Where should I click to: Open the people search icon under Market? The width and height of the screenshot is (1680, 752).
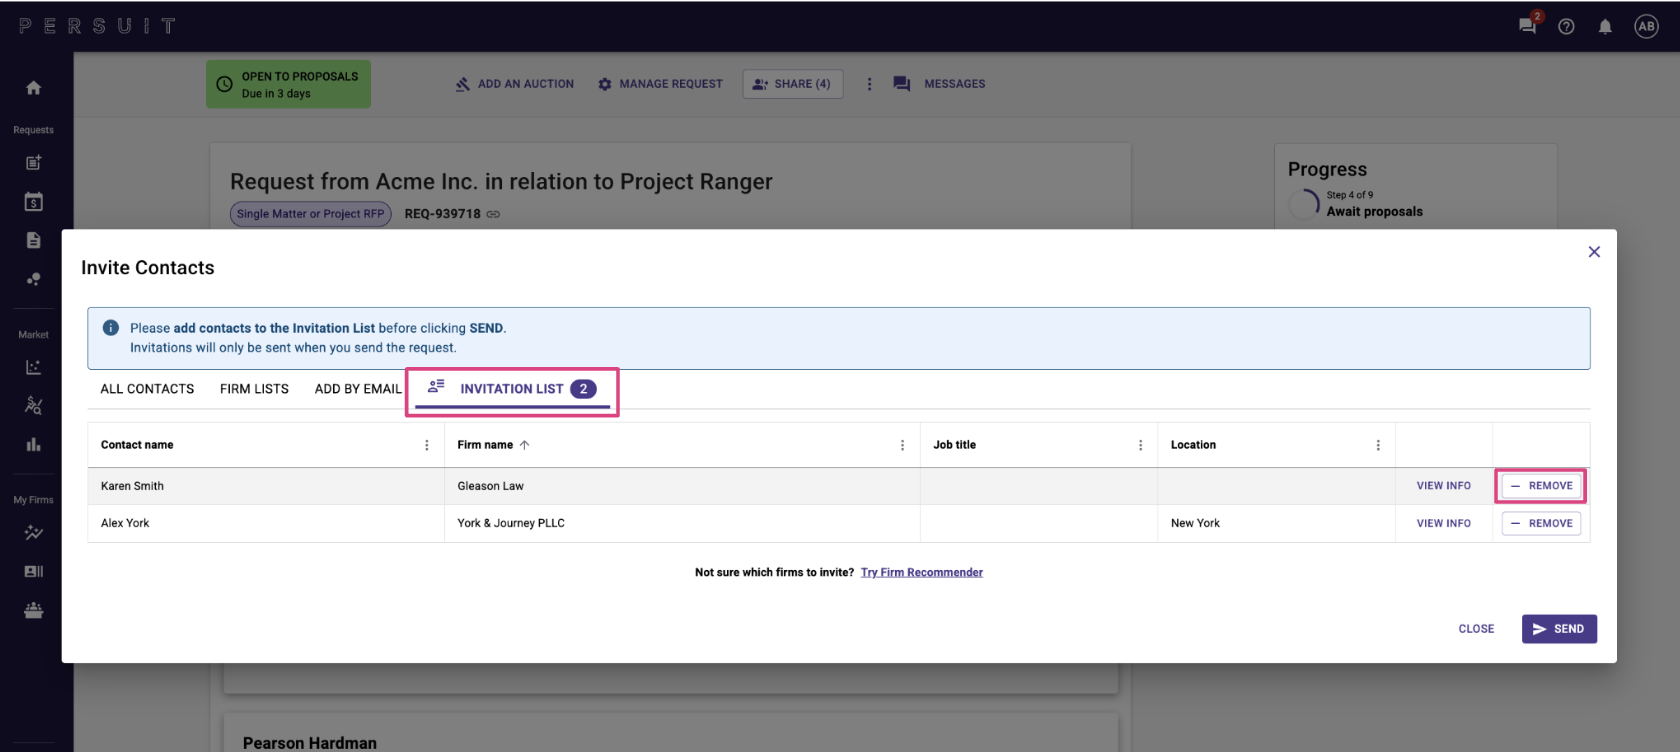(33, 405)
